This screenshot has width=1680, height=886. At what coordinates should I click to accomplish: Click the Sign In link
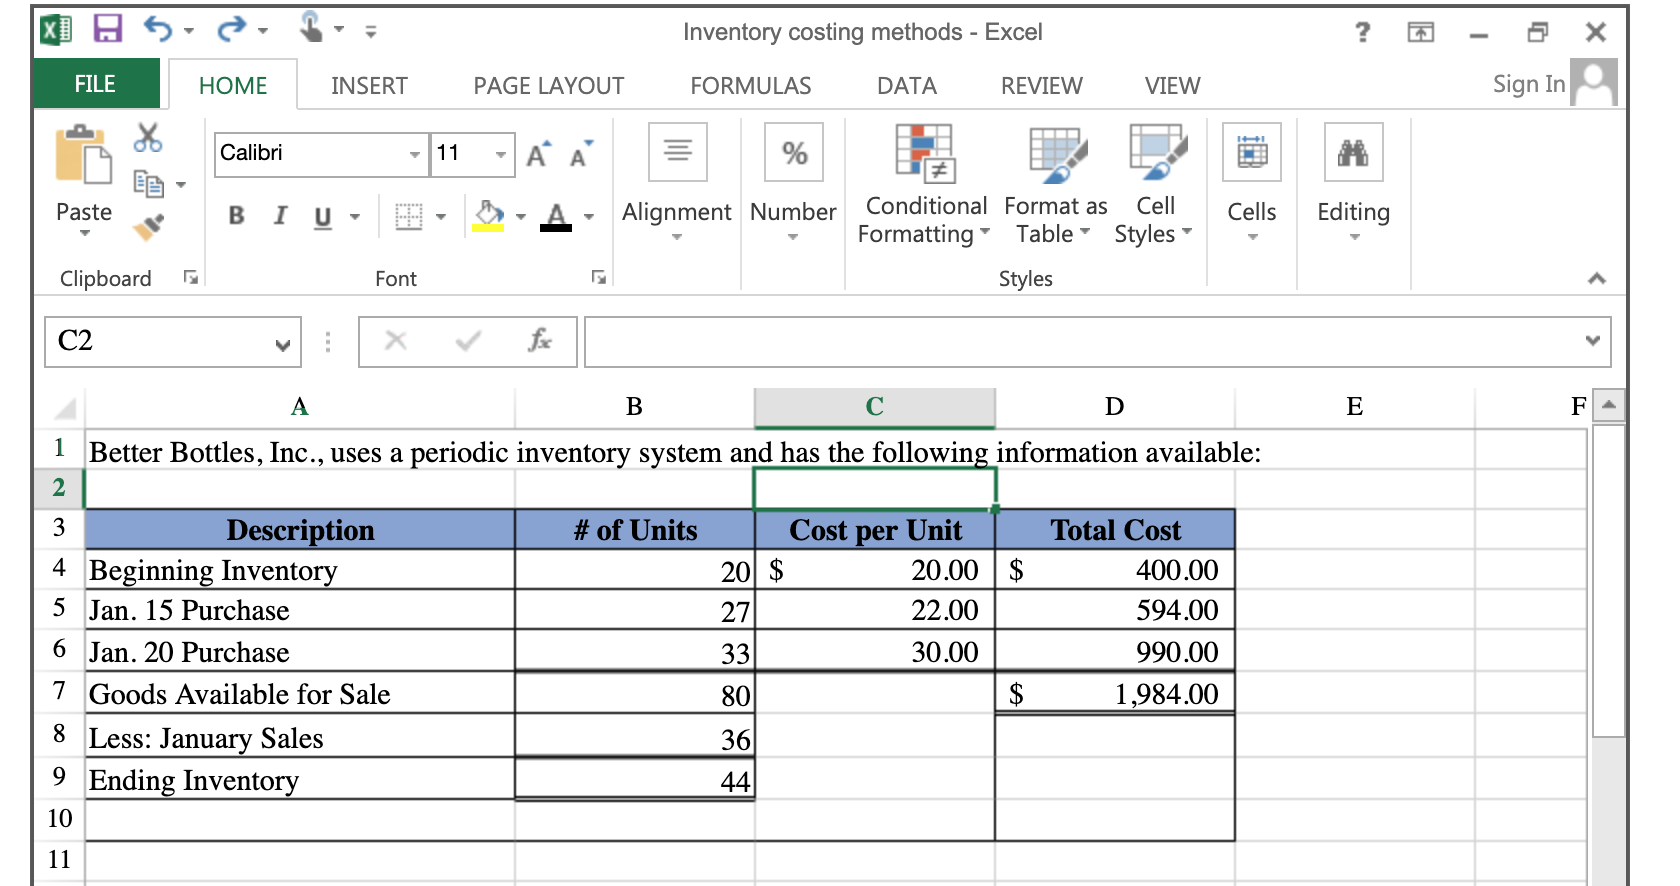[1528, 84]
